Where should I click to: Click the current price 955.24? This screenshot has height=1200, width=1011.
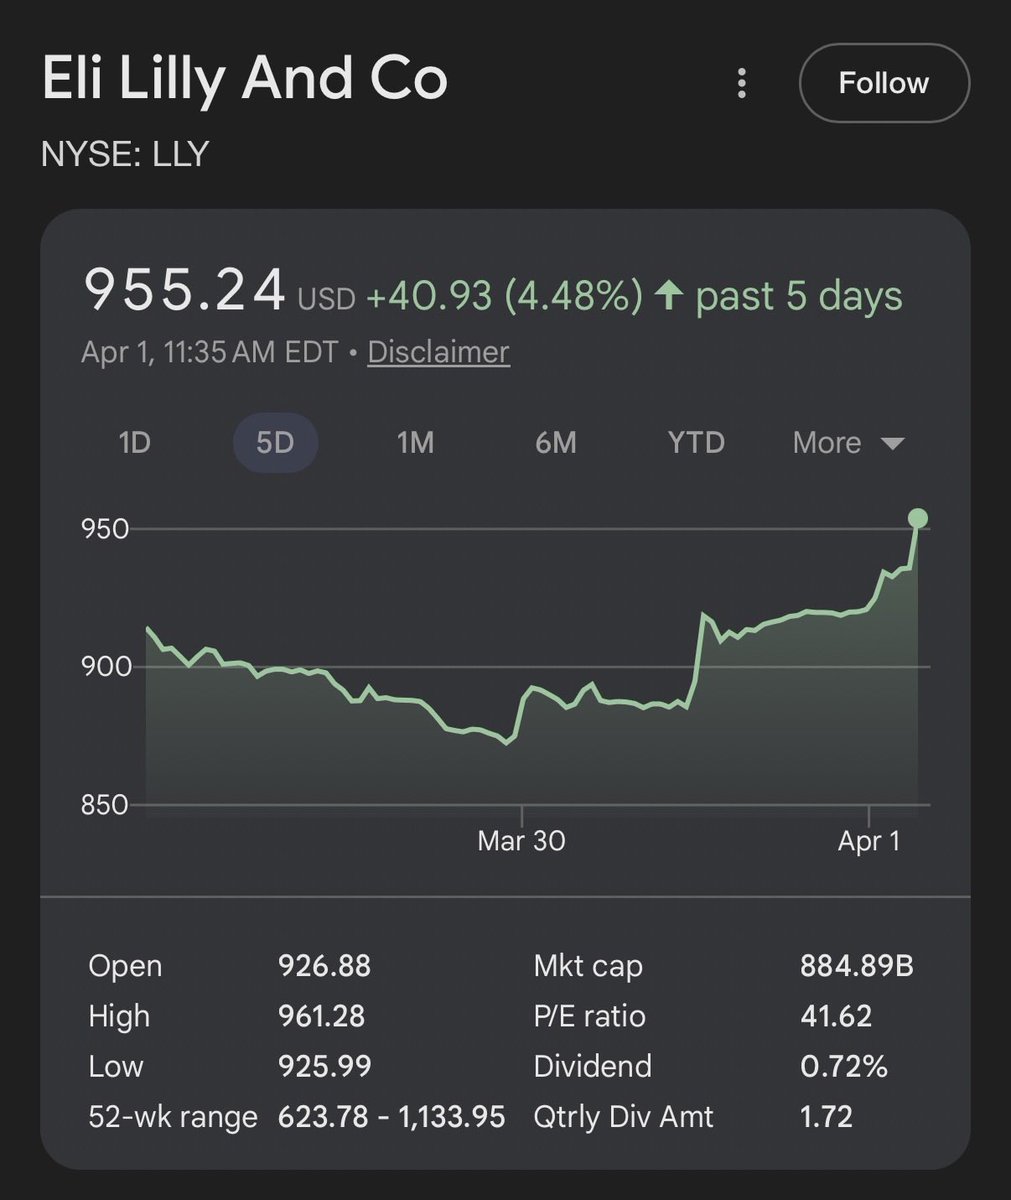184,291
